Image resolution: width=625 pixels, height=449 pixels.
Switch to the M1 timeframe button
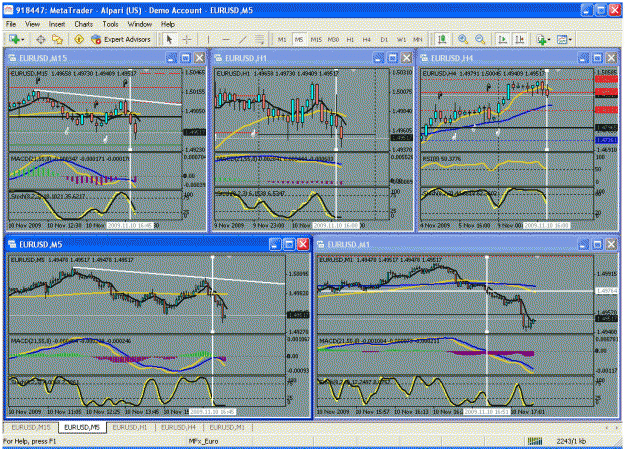[282, 39]
